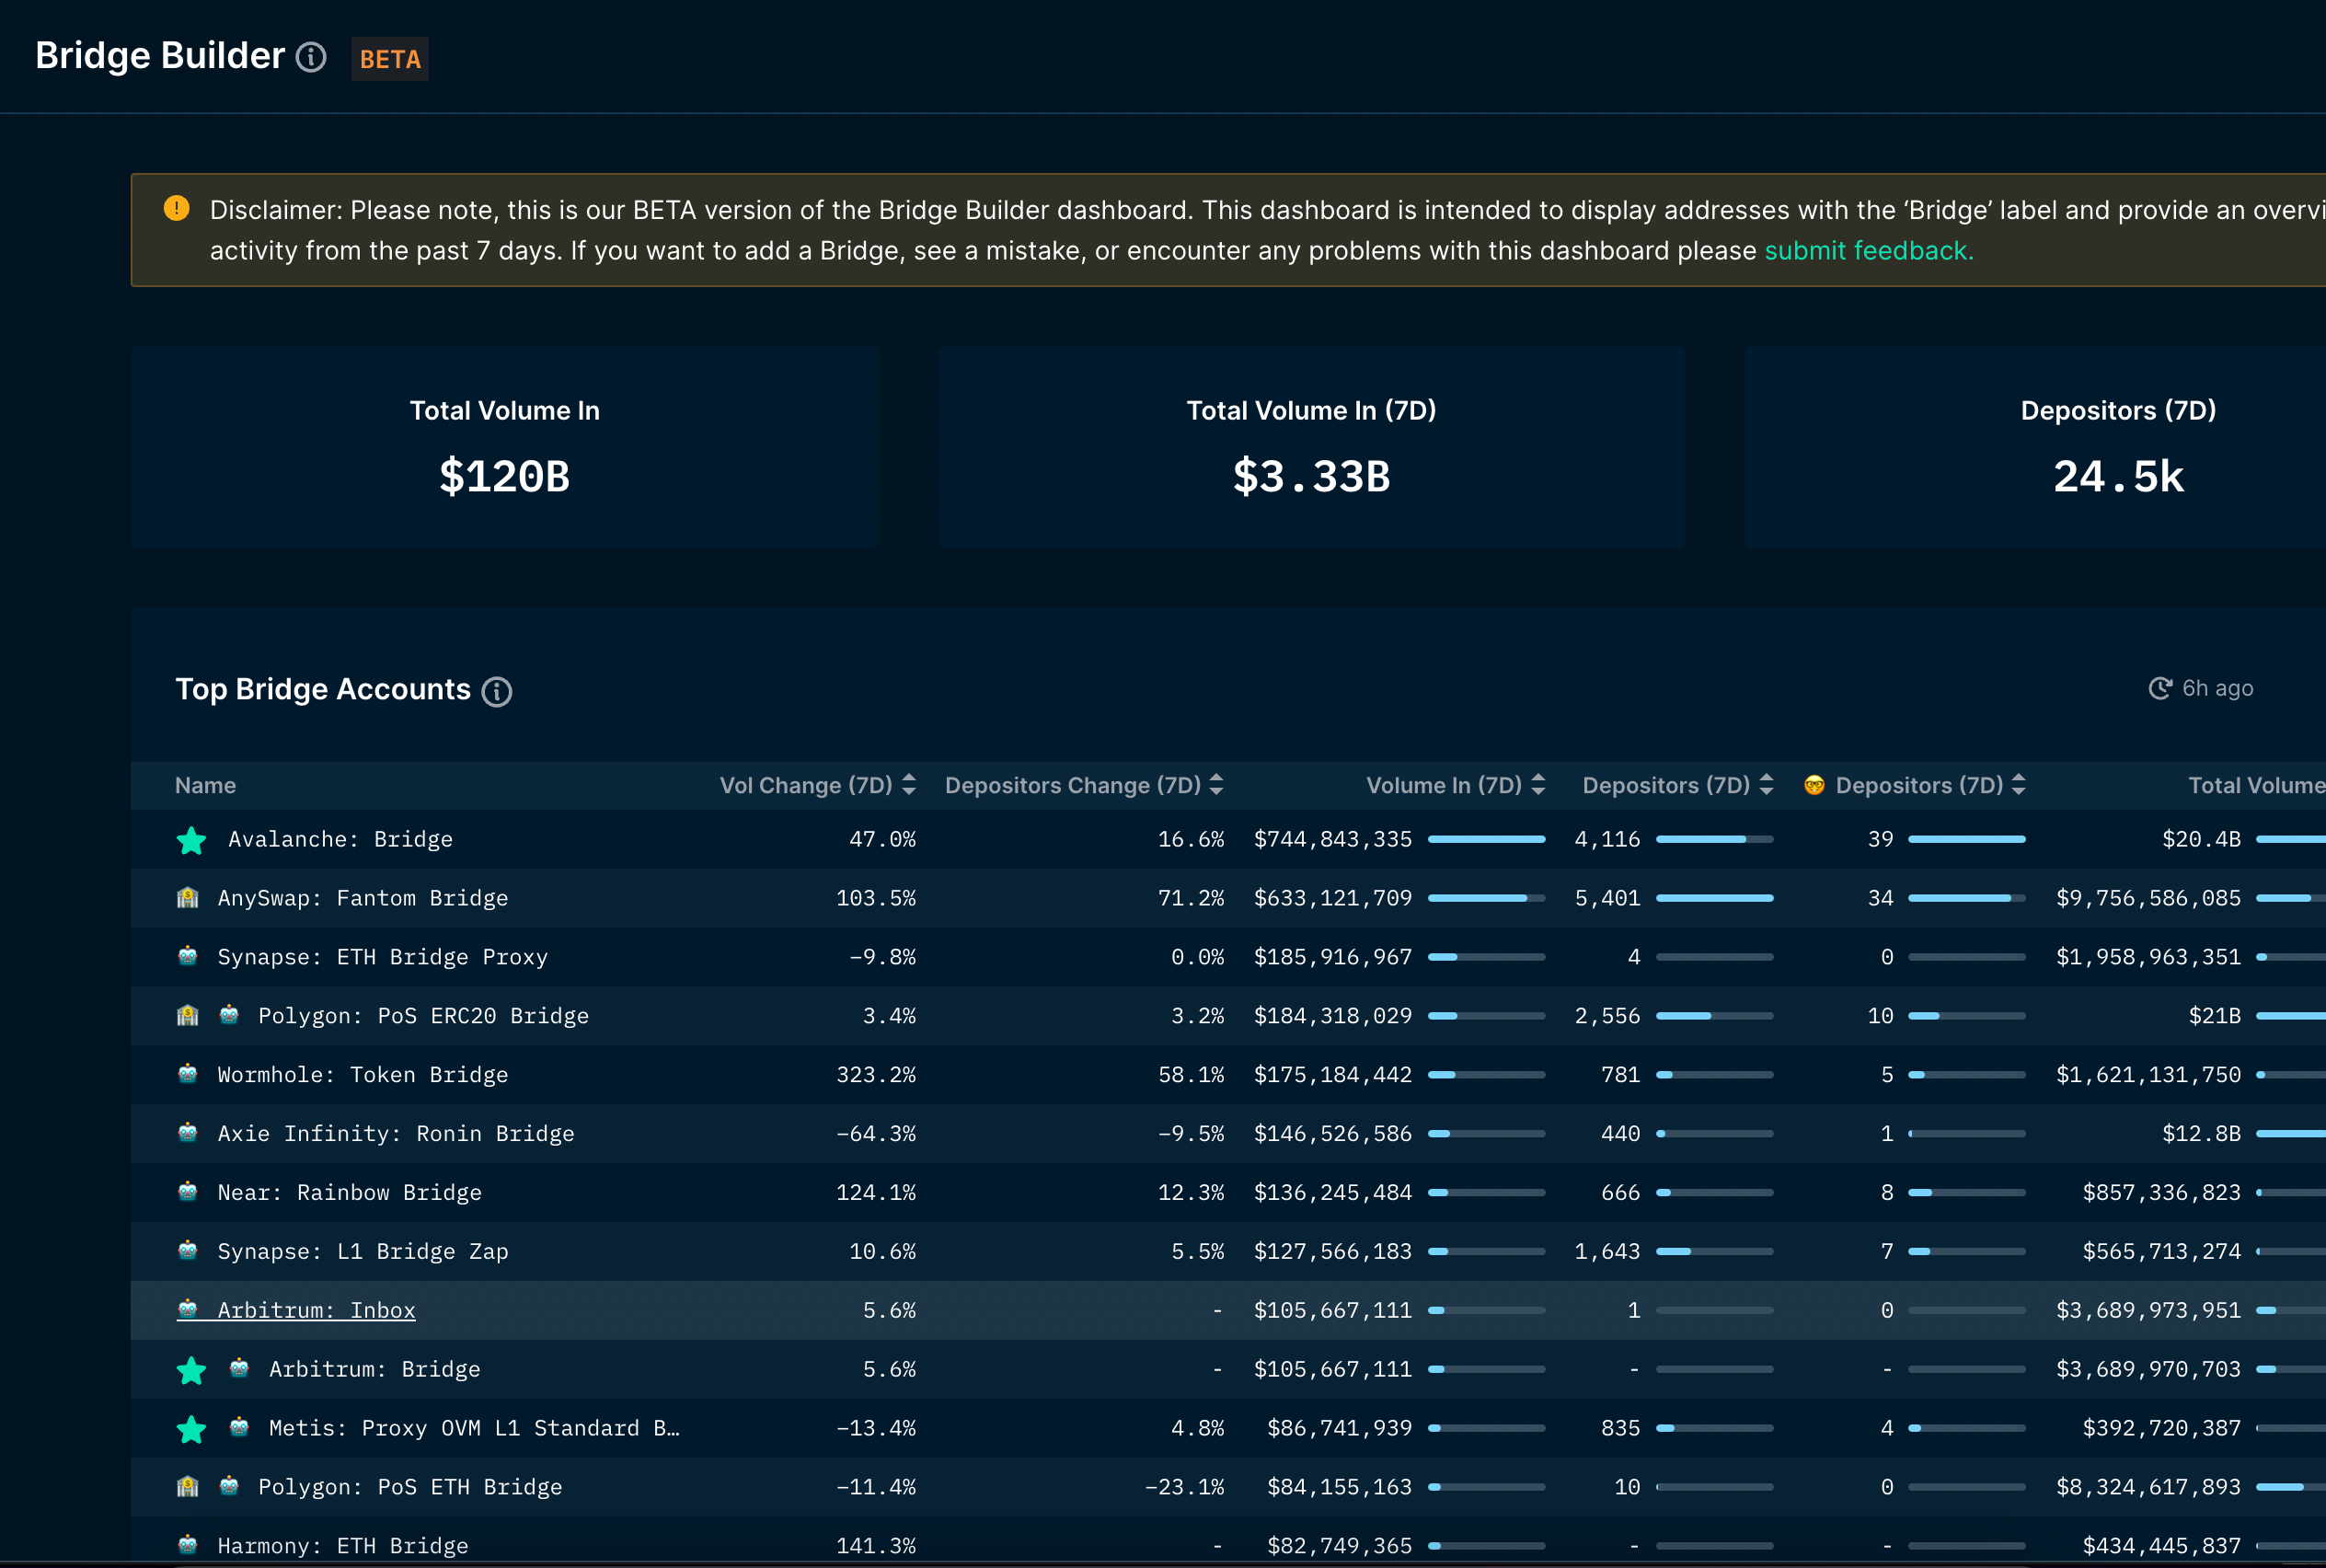Click the info icon beside Top Bridge Accounts
Screen dimensions: 2326x1568
coord(496,691)
